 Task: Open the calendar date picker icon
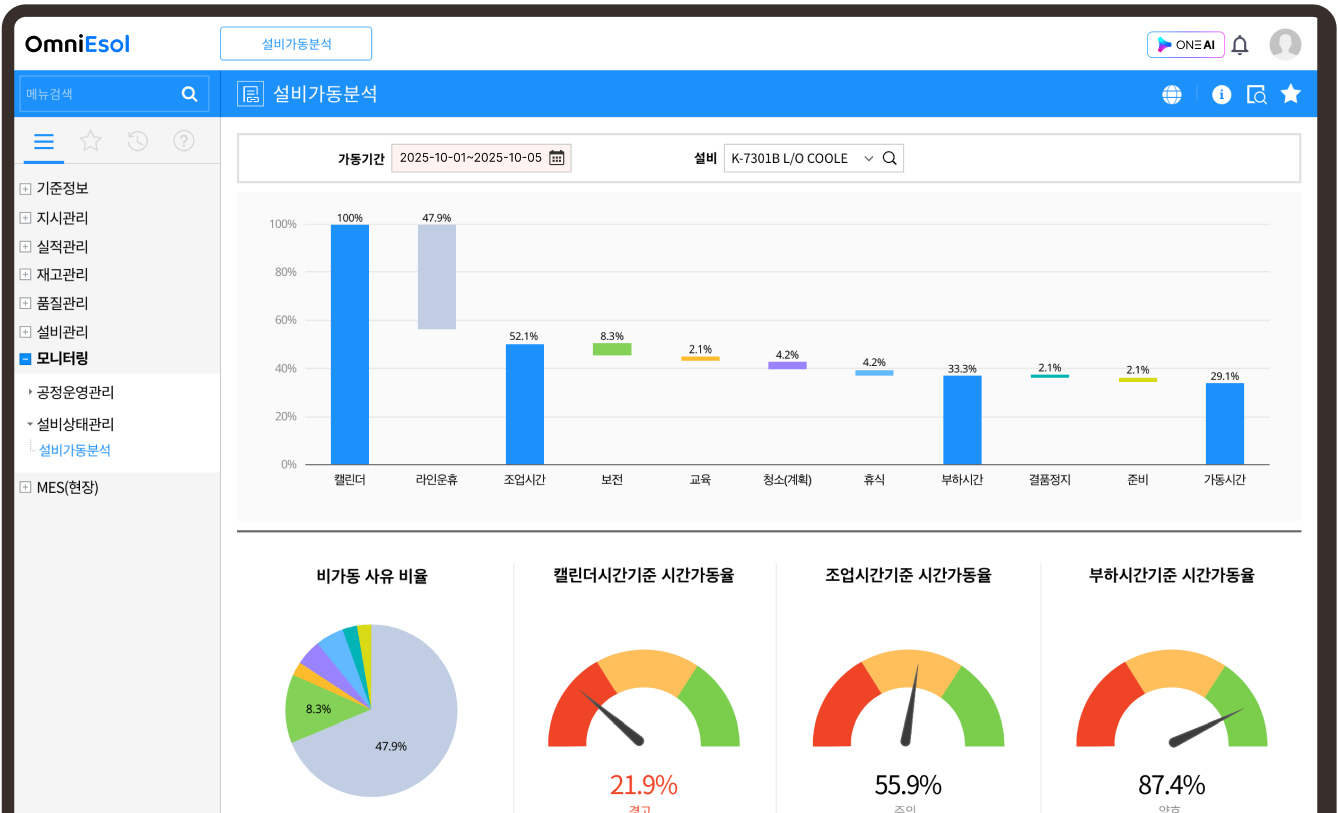(x=557, y=158)
